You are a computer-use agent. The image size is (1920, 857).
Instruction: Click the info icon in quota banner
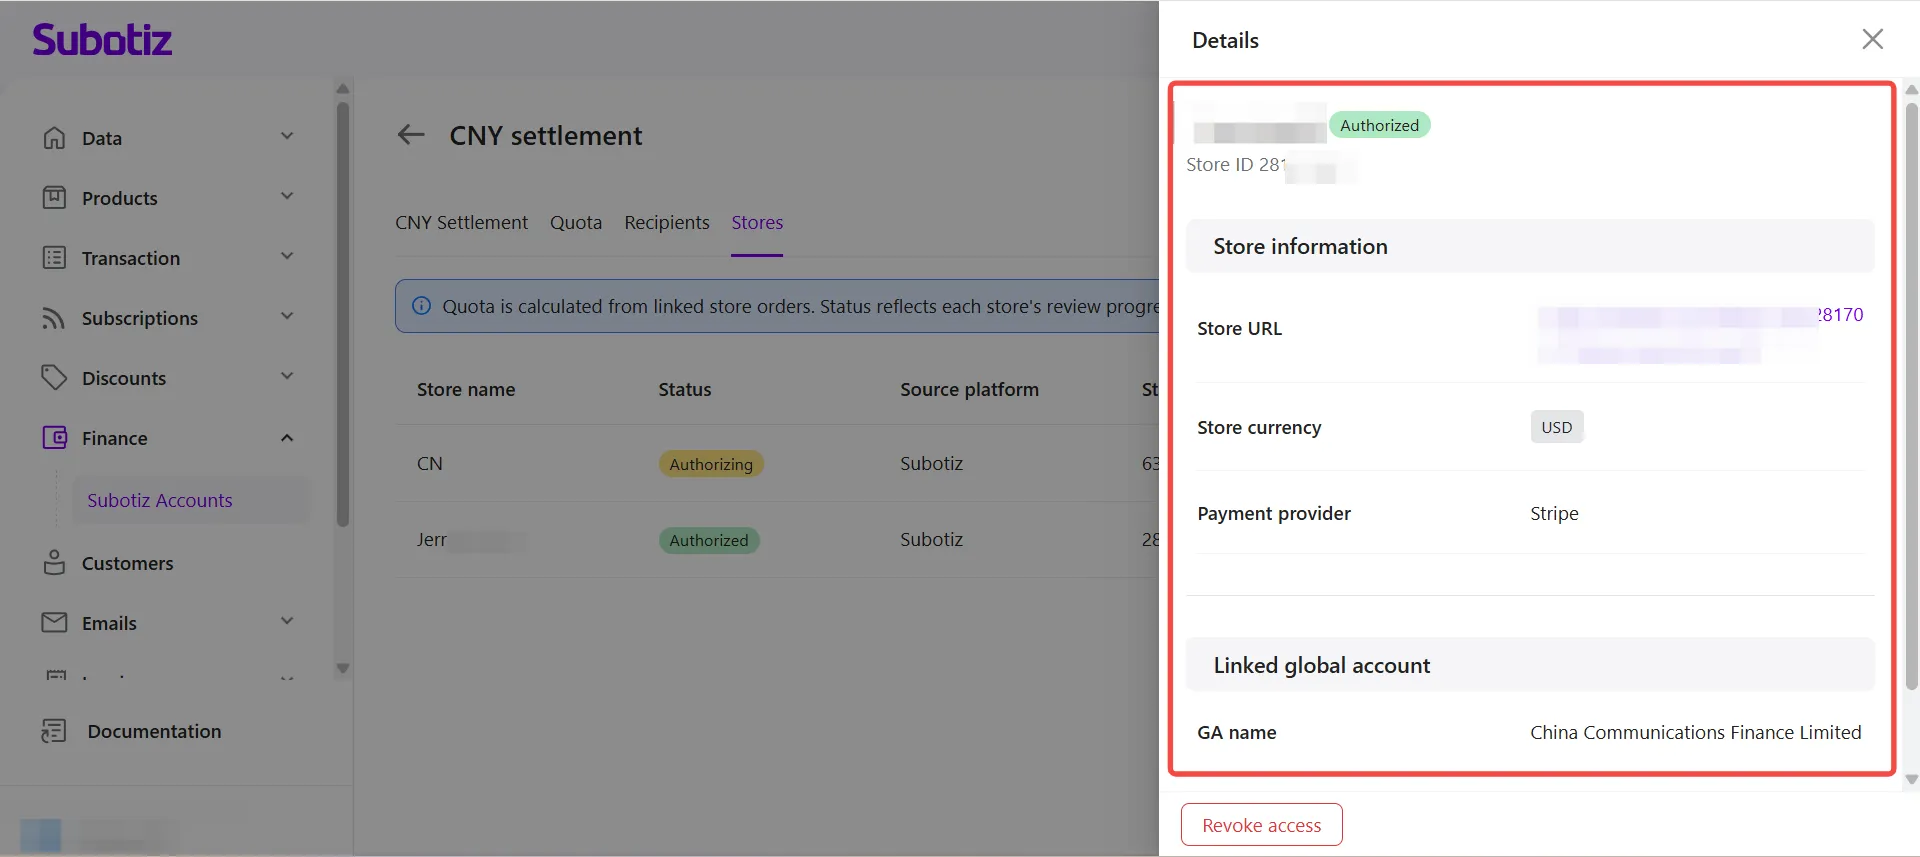(422, 306)
